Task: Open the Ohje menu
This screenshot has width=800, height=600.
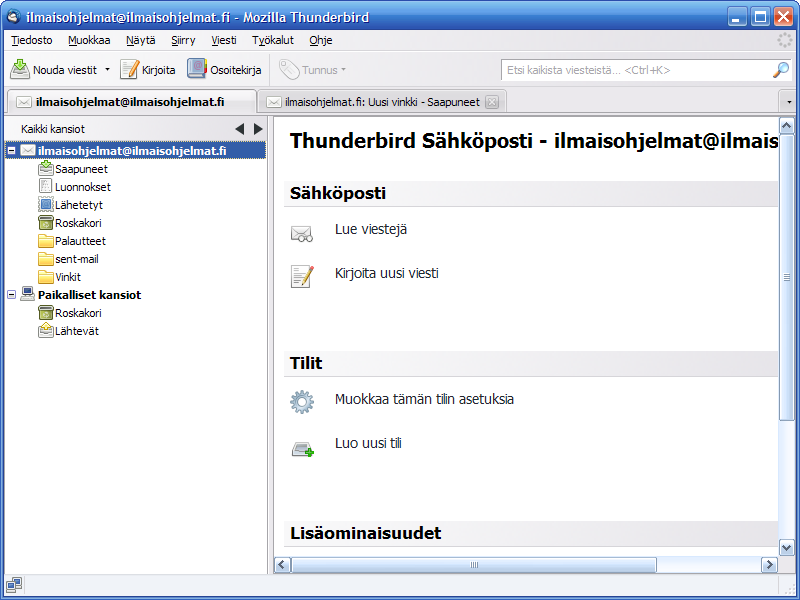Action: point(321,40)
